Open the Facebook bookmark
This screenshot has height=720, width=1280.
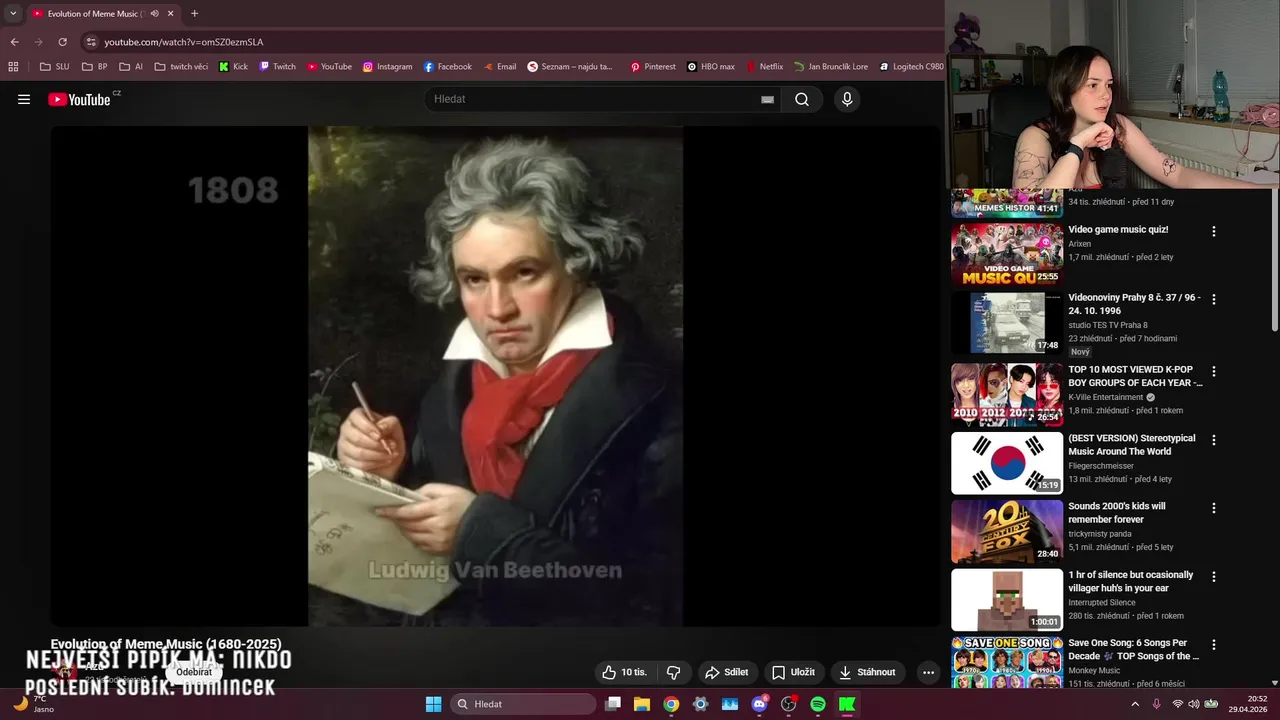coord(447,67)
